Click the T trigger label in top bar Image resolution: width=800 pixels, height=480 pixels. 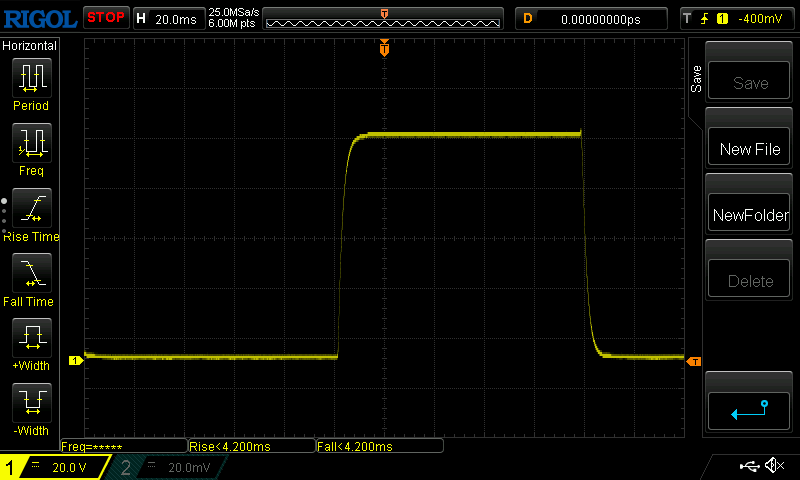(x=687, y=19)
